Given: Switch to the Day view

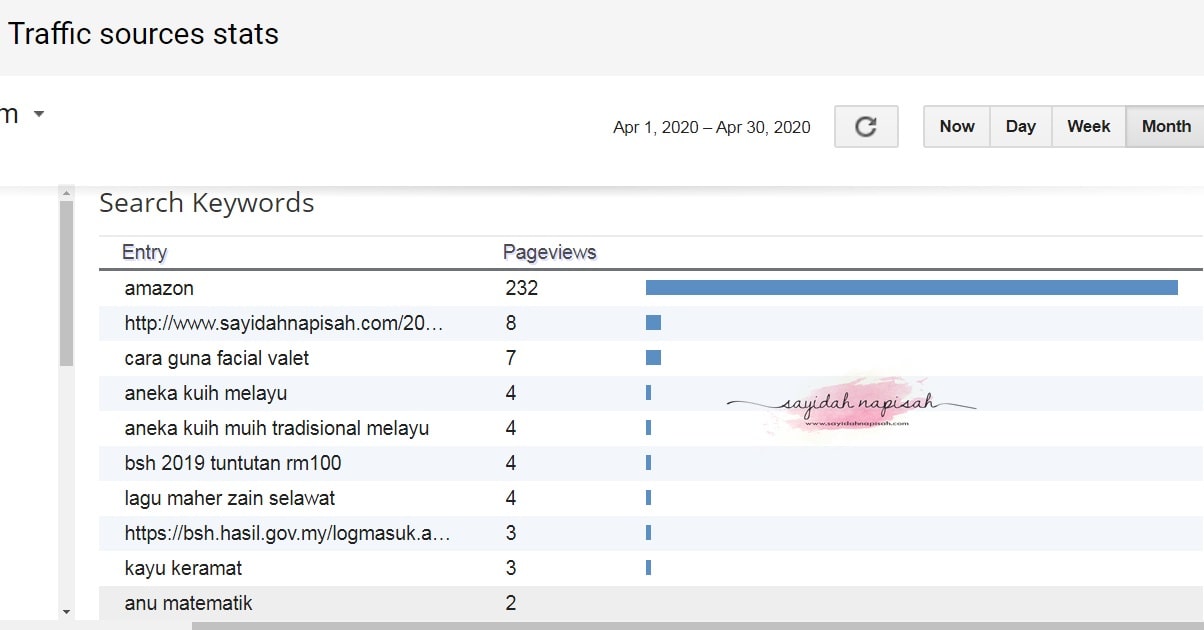Looking at the screenshot, I should pyautogui.click(x=1020, y=126).
